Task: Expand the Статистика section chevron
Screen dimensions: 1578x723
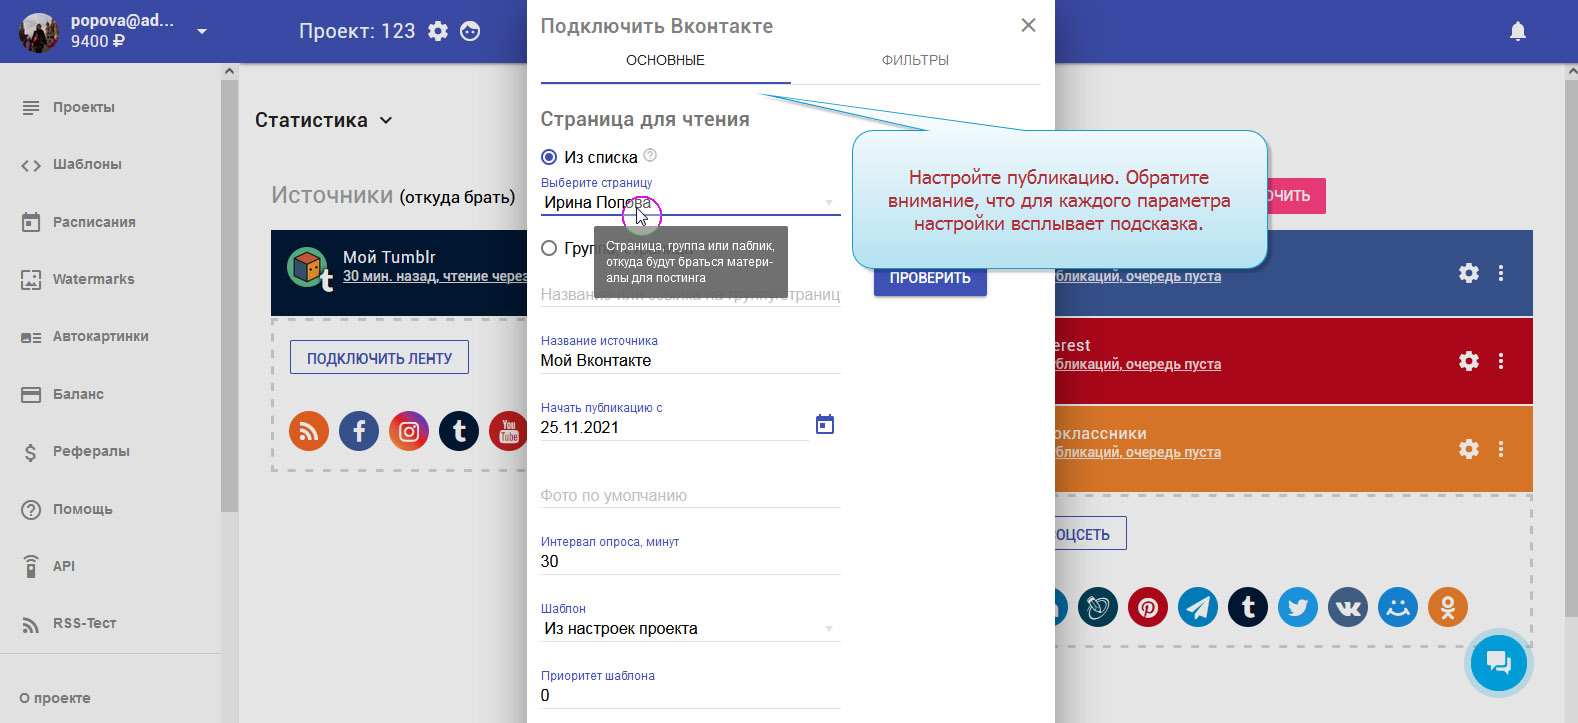Action: tap(386, 120)
